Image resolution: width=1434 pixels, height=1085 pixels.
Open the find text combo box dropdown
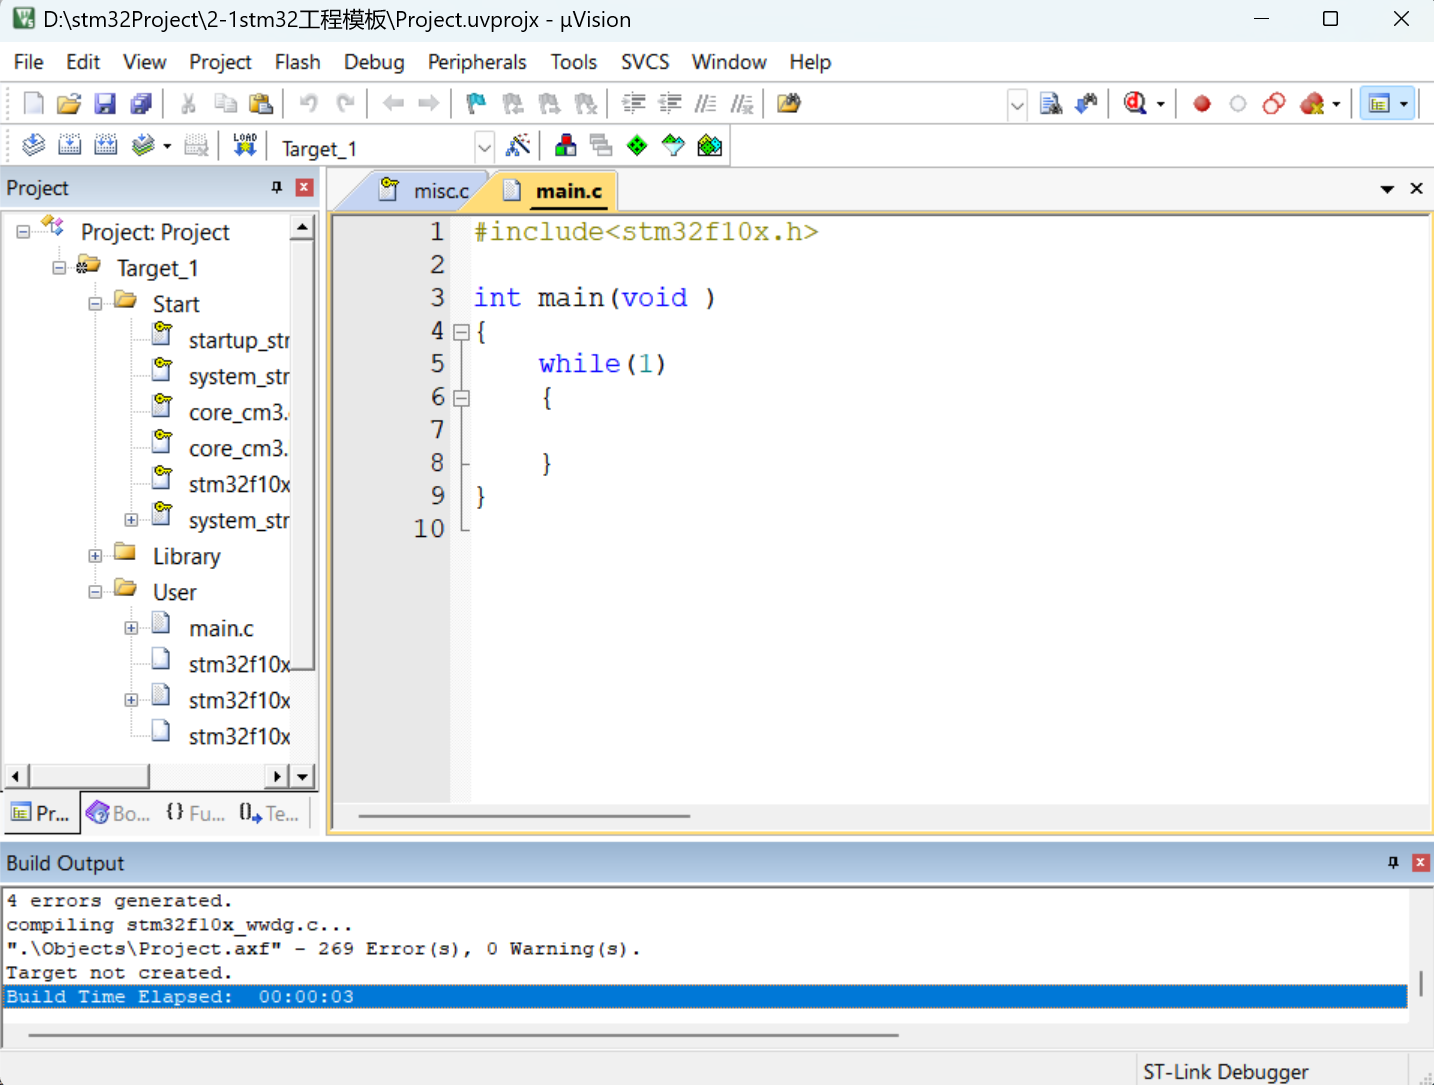[x=1017, y=104]
